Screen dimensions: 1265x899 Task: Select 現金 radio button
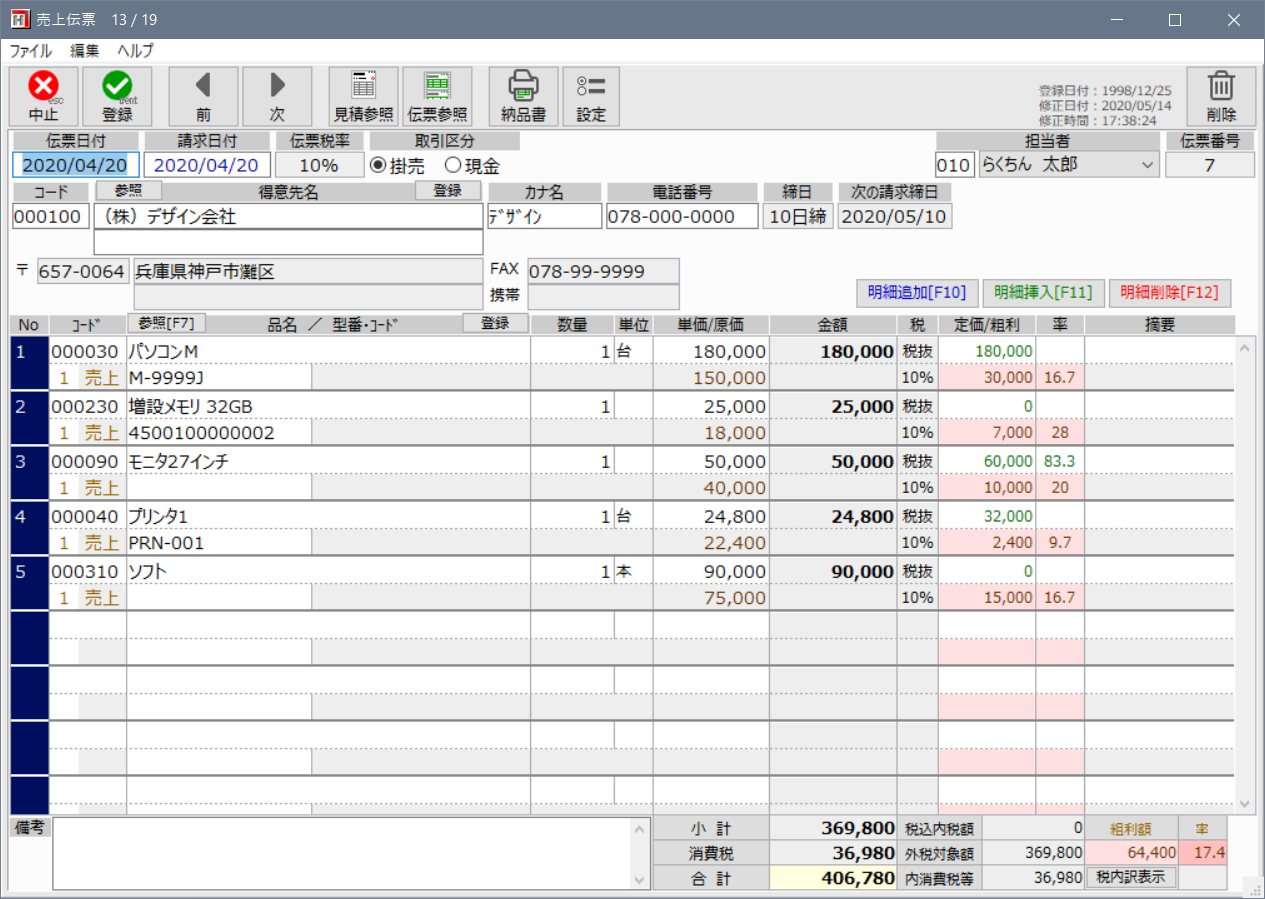point(452,166)
